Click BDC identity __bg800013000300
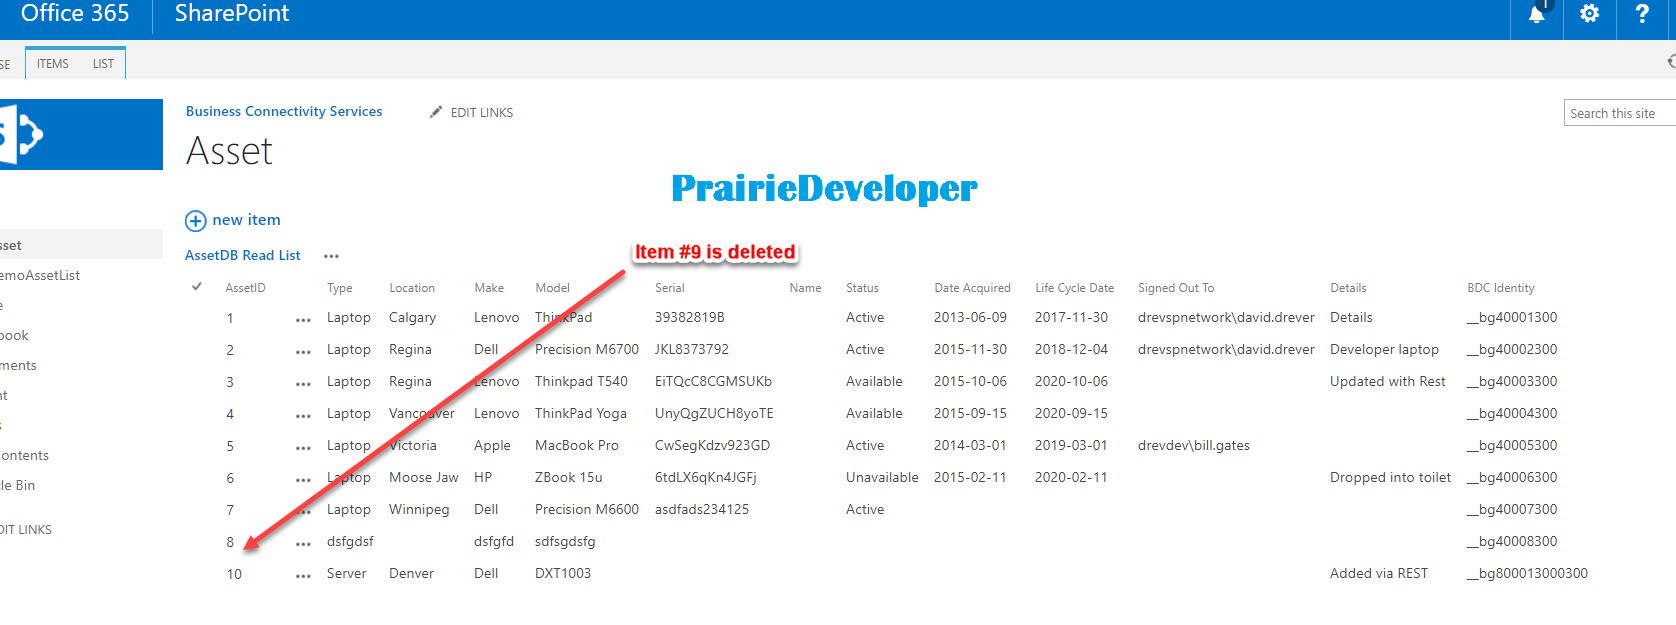Image resolution: width=1676 pixels, height=625 pixels. pyautogui.click(x=1527, y=573)
